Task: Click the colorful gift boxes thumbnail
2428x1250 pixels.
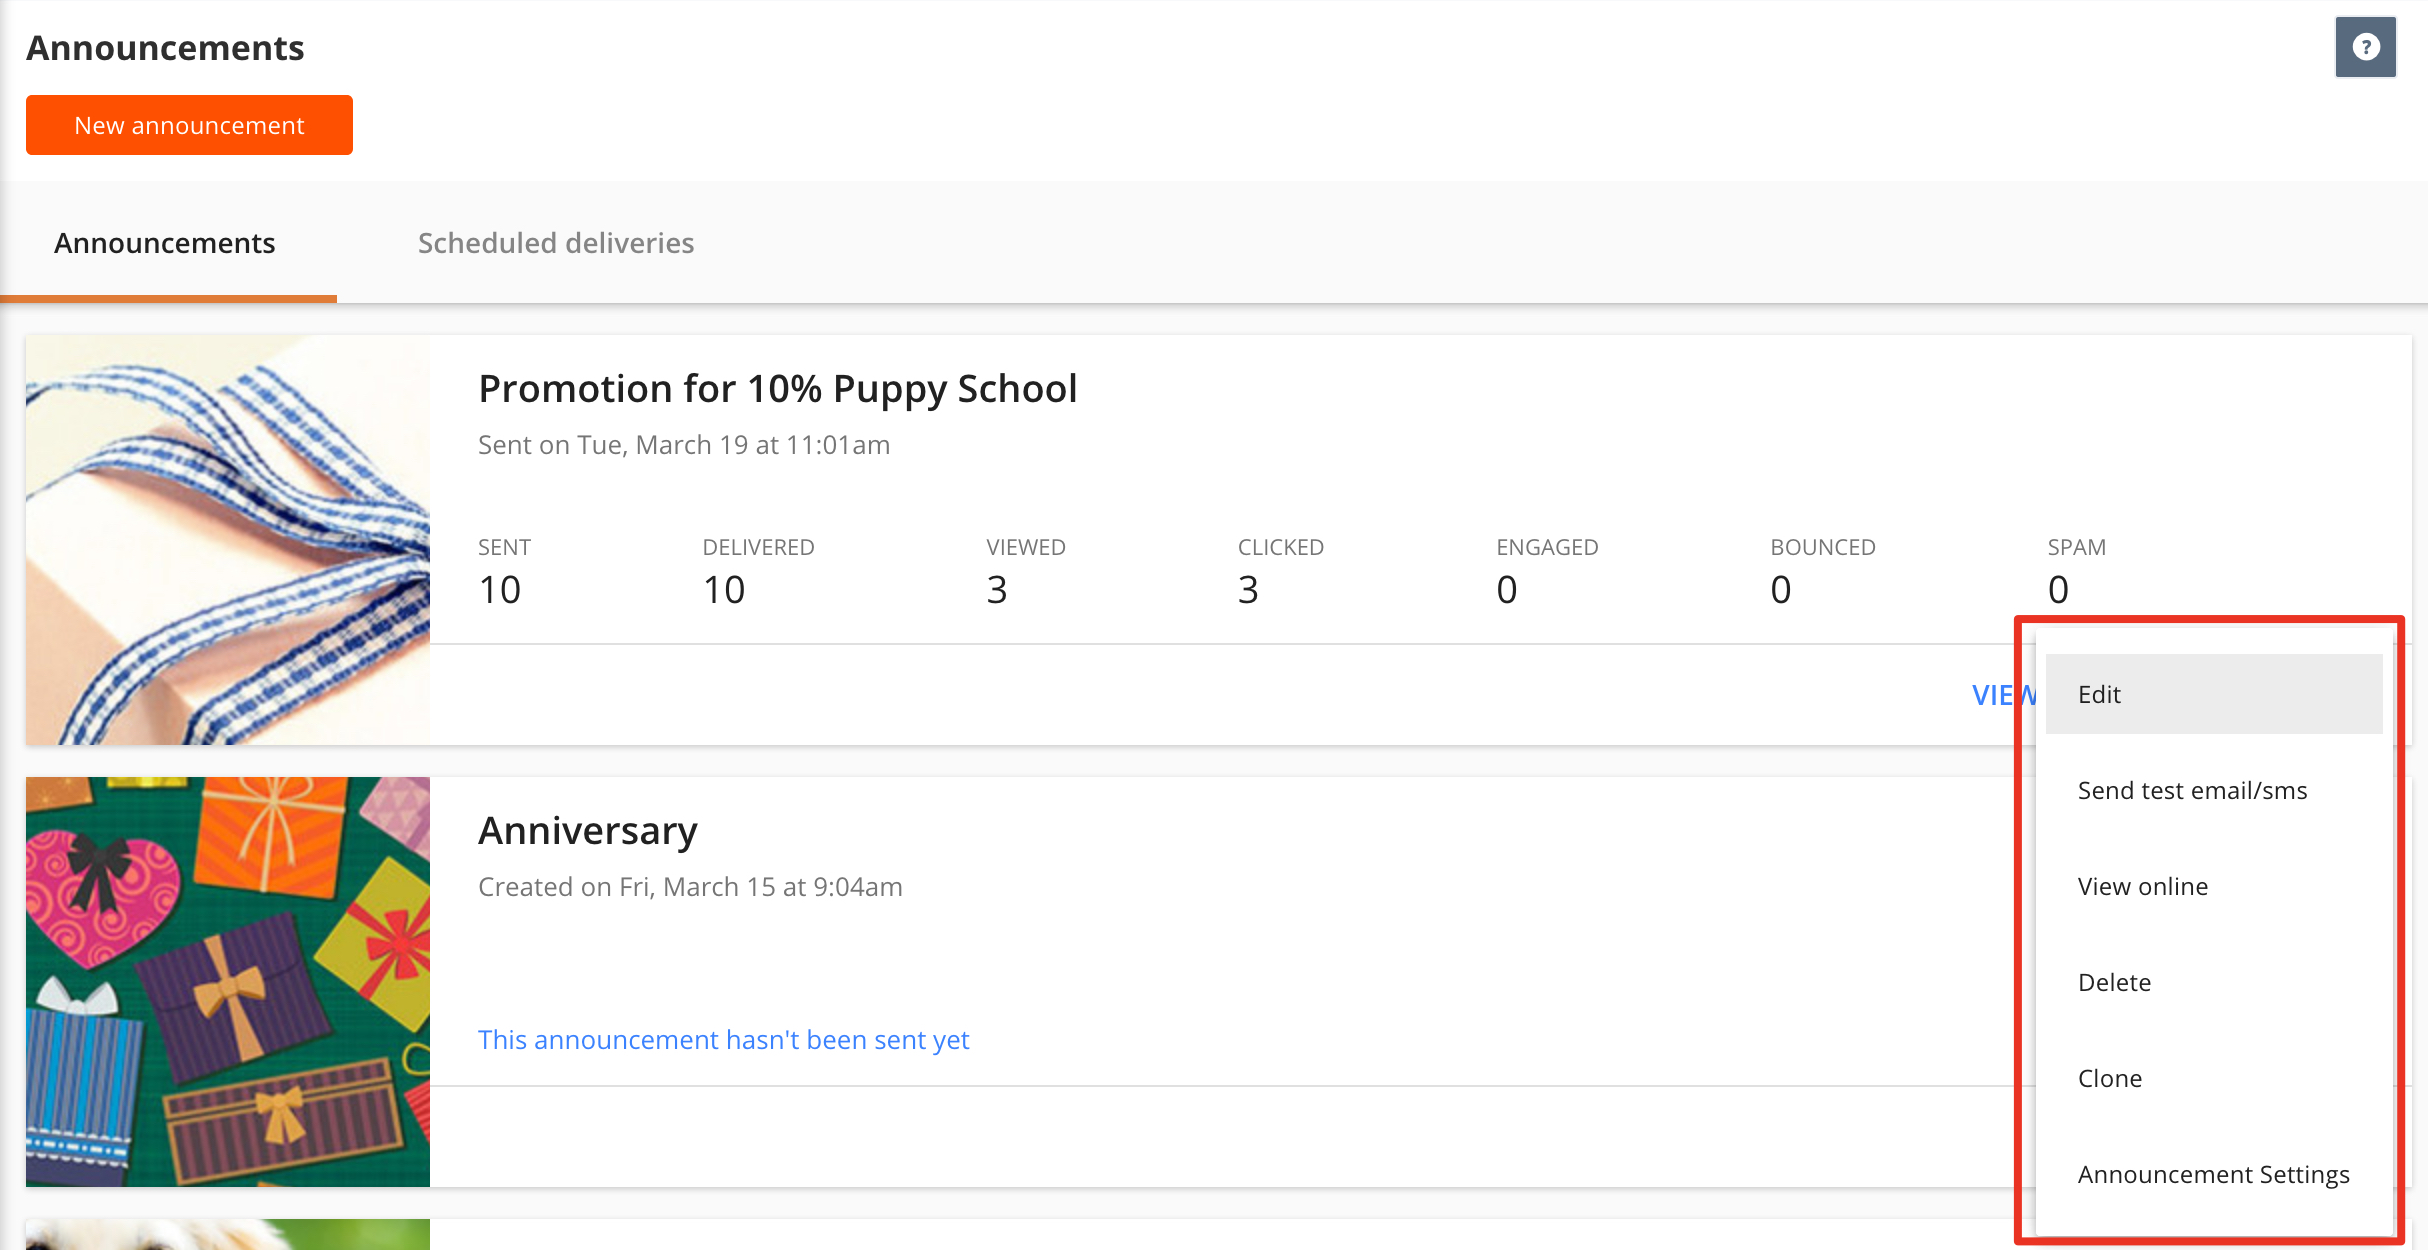Action: tap(228, 982)
